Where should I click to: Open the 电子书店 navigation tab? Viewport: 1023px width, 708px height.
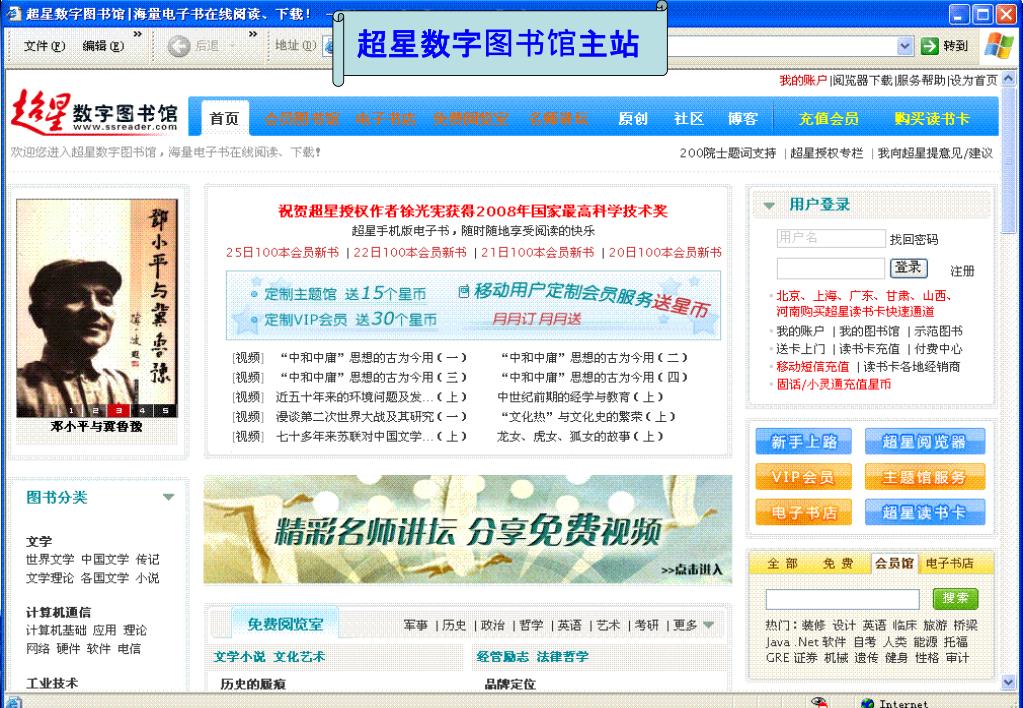click(x=386, y=118)
